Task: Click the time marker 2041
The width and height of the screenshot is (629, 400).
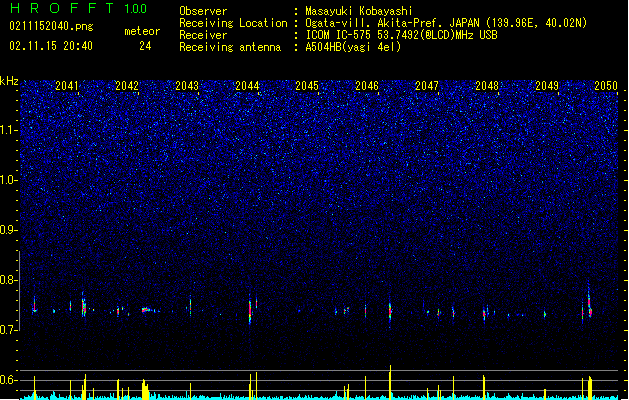Action: (67, 85)
